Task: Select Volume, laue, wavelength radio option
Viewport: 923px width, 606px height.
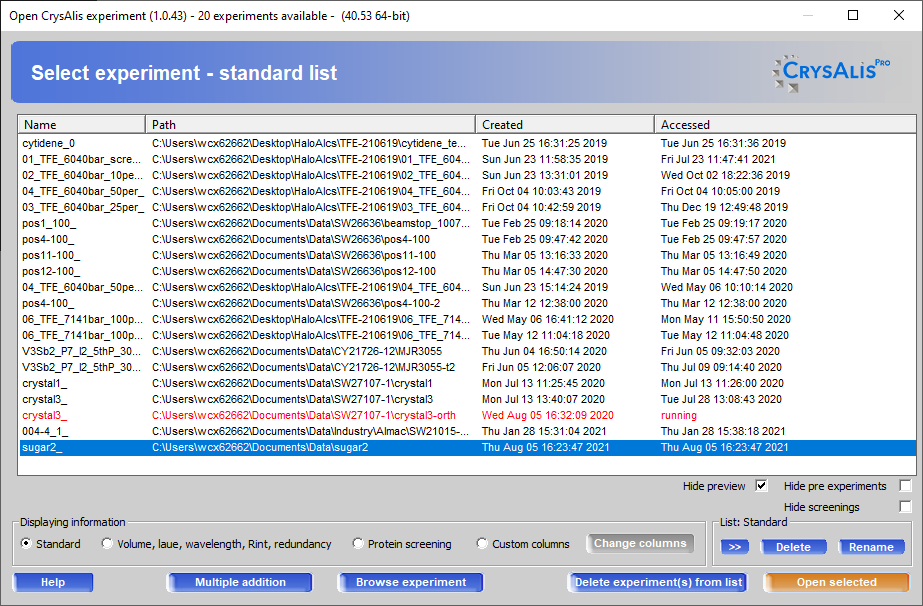Action: tap(108, 544)
